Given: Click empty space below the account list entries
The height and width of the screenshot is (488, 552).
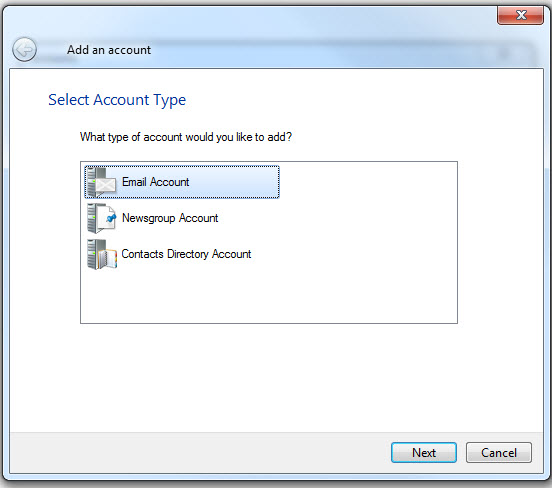Looking at the screenshot, I should pos(269,297).
